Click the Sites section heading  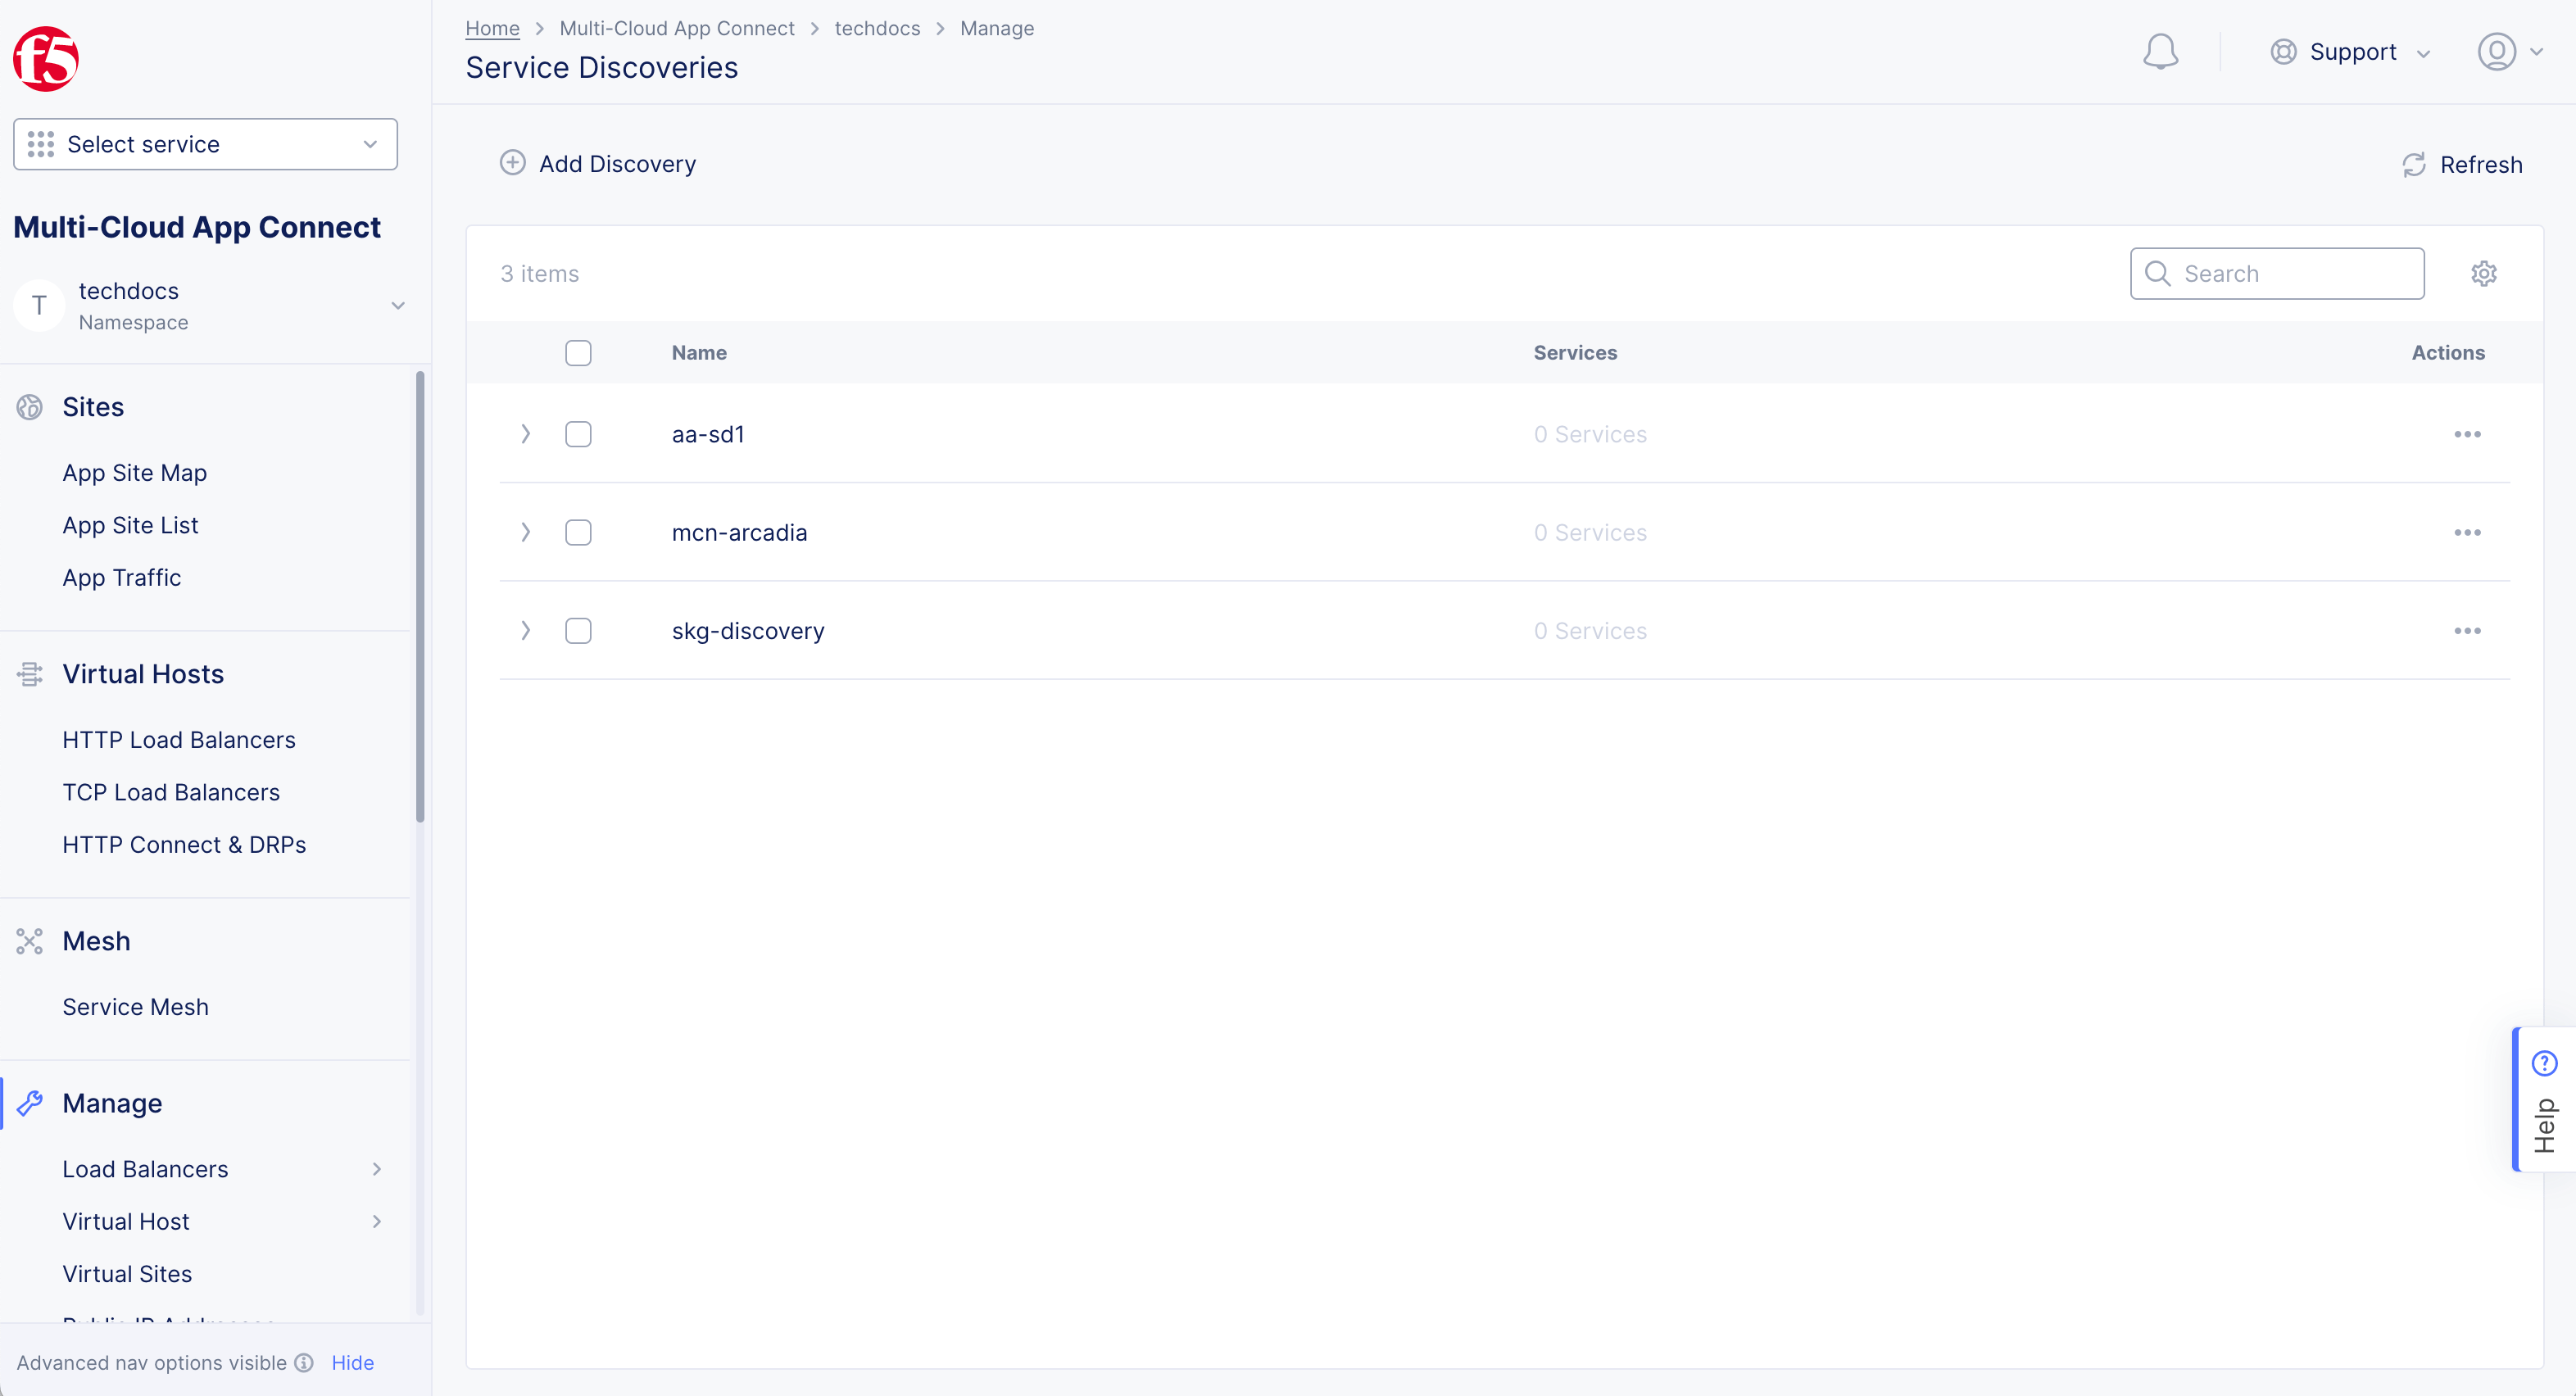[93, 407]
